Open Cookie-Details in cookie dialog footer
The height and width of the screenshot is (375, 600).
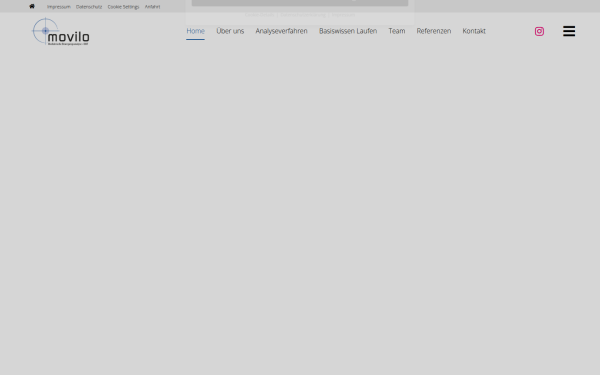(259, 15)
